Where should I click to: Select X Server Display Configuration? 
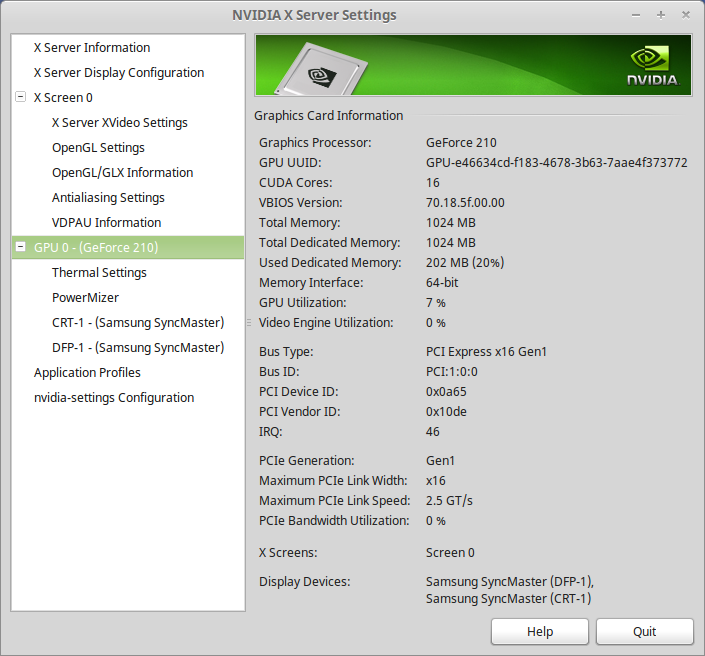click(119, 73)
